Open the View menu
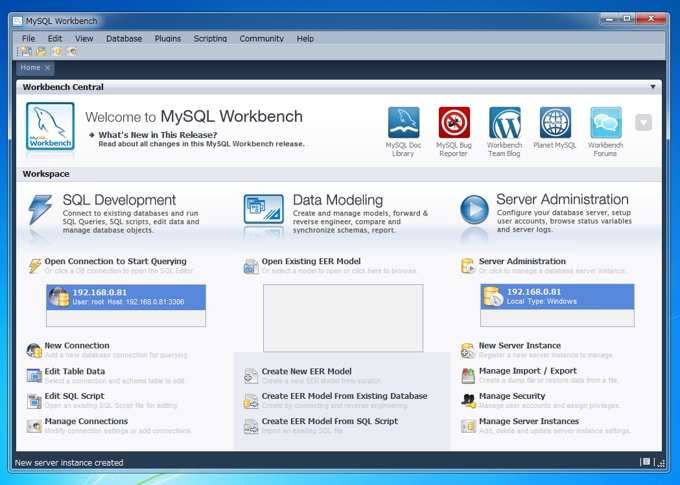This screenshot has height=485, width=680. click(x=84, y=39)
